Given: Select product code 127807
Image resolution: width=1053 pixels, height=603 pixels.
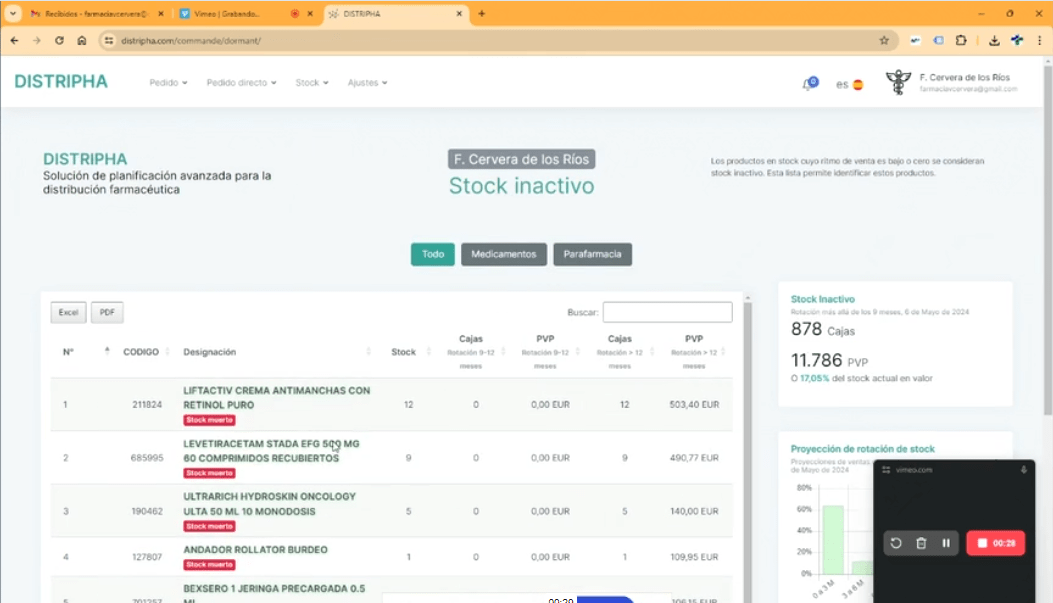Looking at the screenshot, I should pos(147,557).
